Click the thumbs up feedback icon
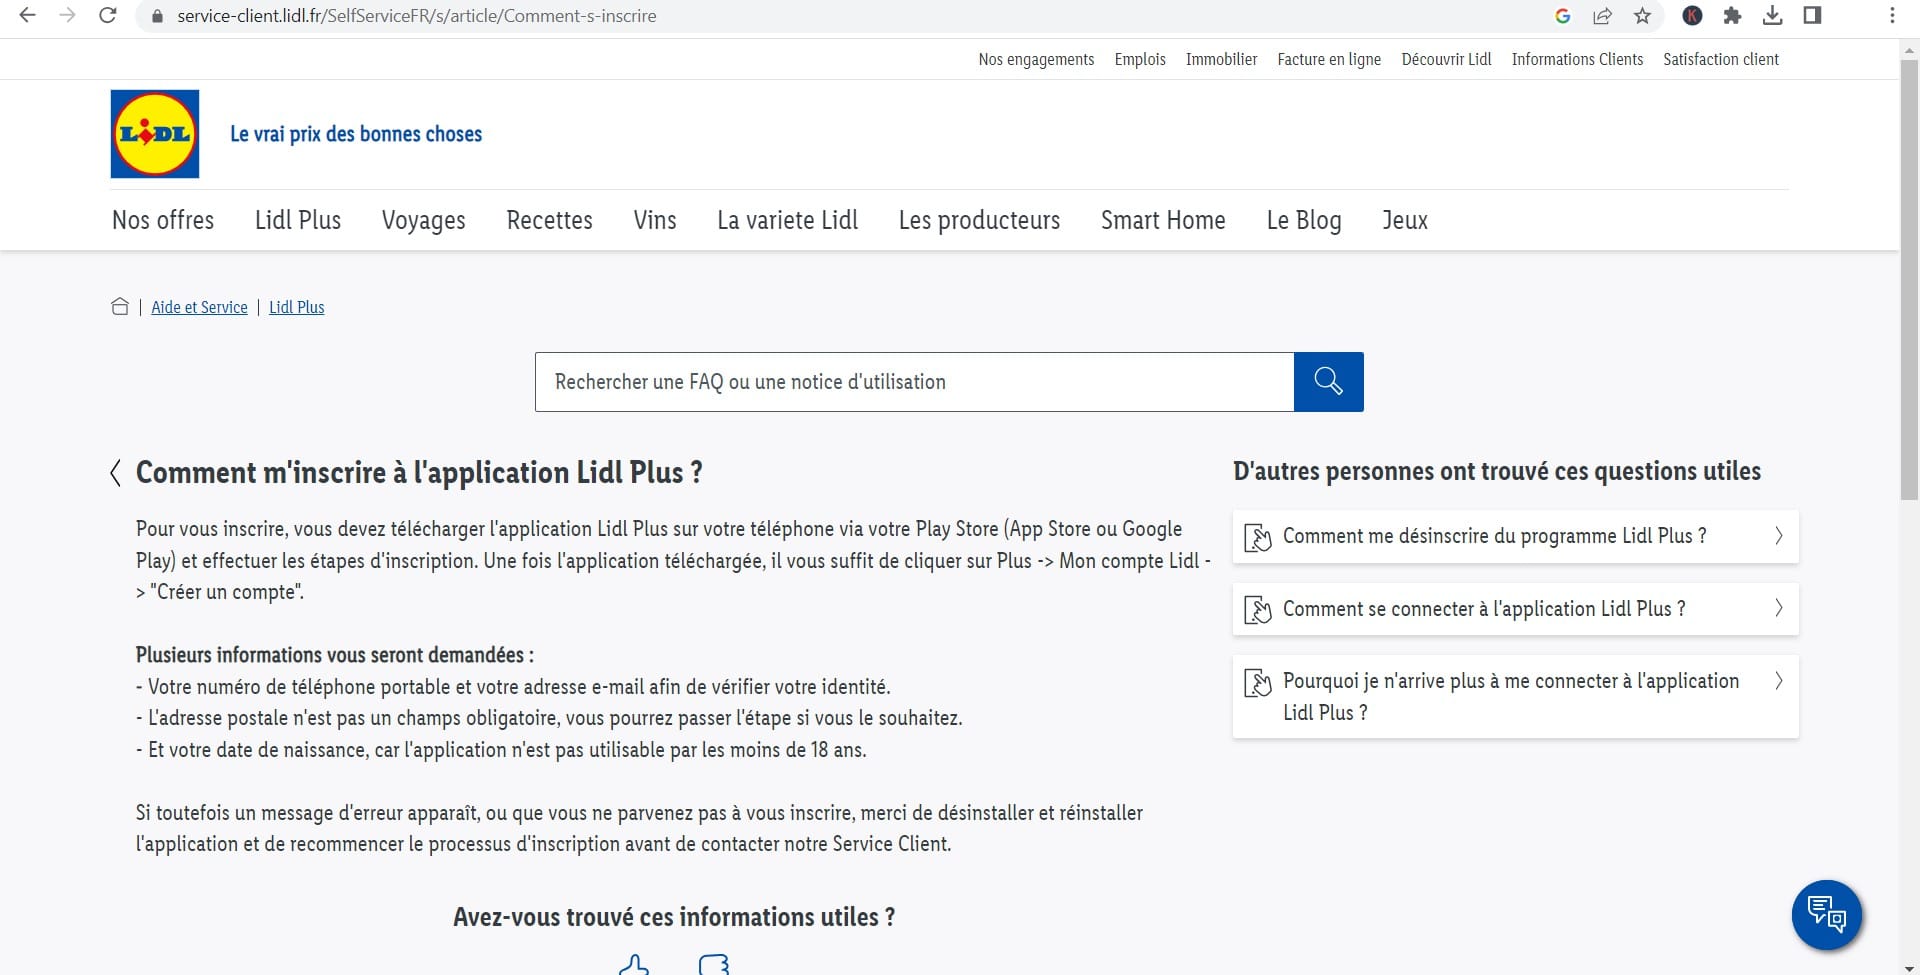1920x975 pixels. pos(634,965)
